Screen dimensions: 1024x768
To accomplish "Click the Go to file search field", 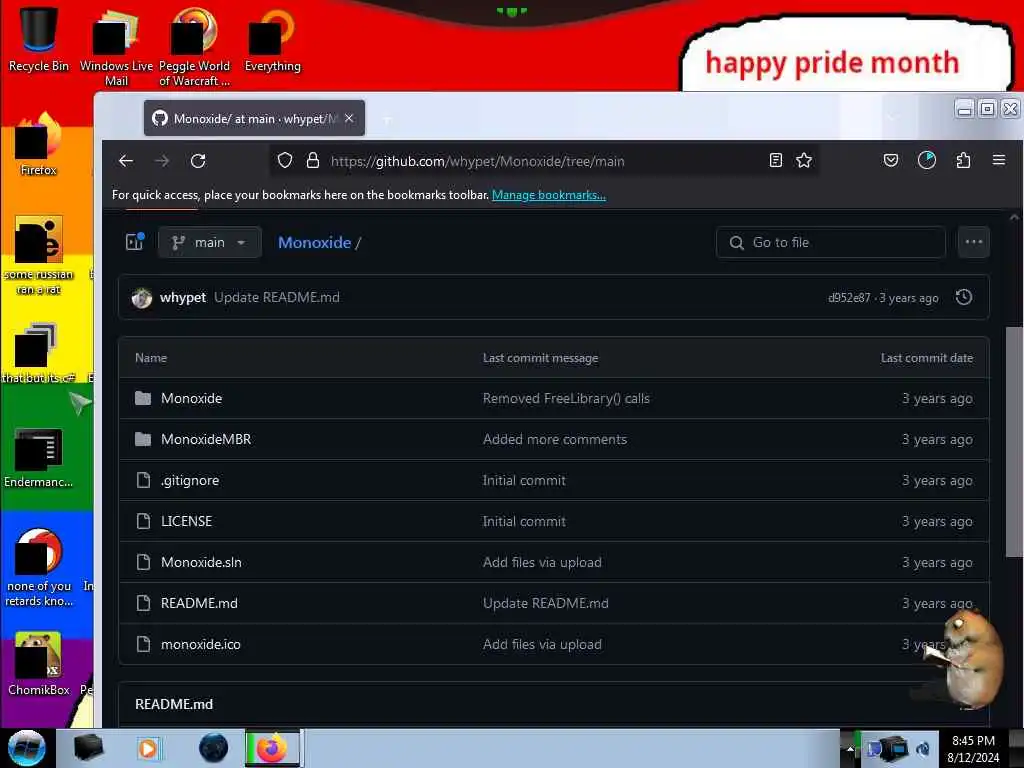I will click(831, 242).
